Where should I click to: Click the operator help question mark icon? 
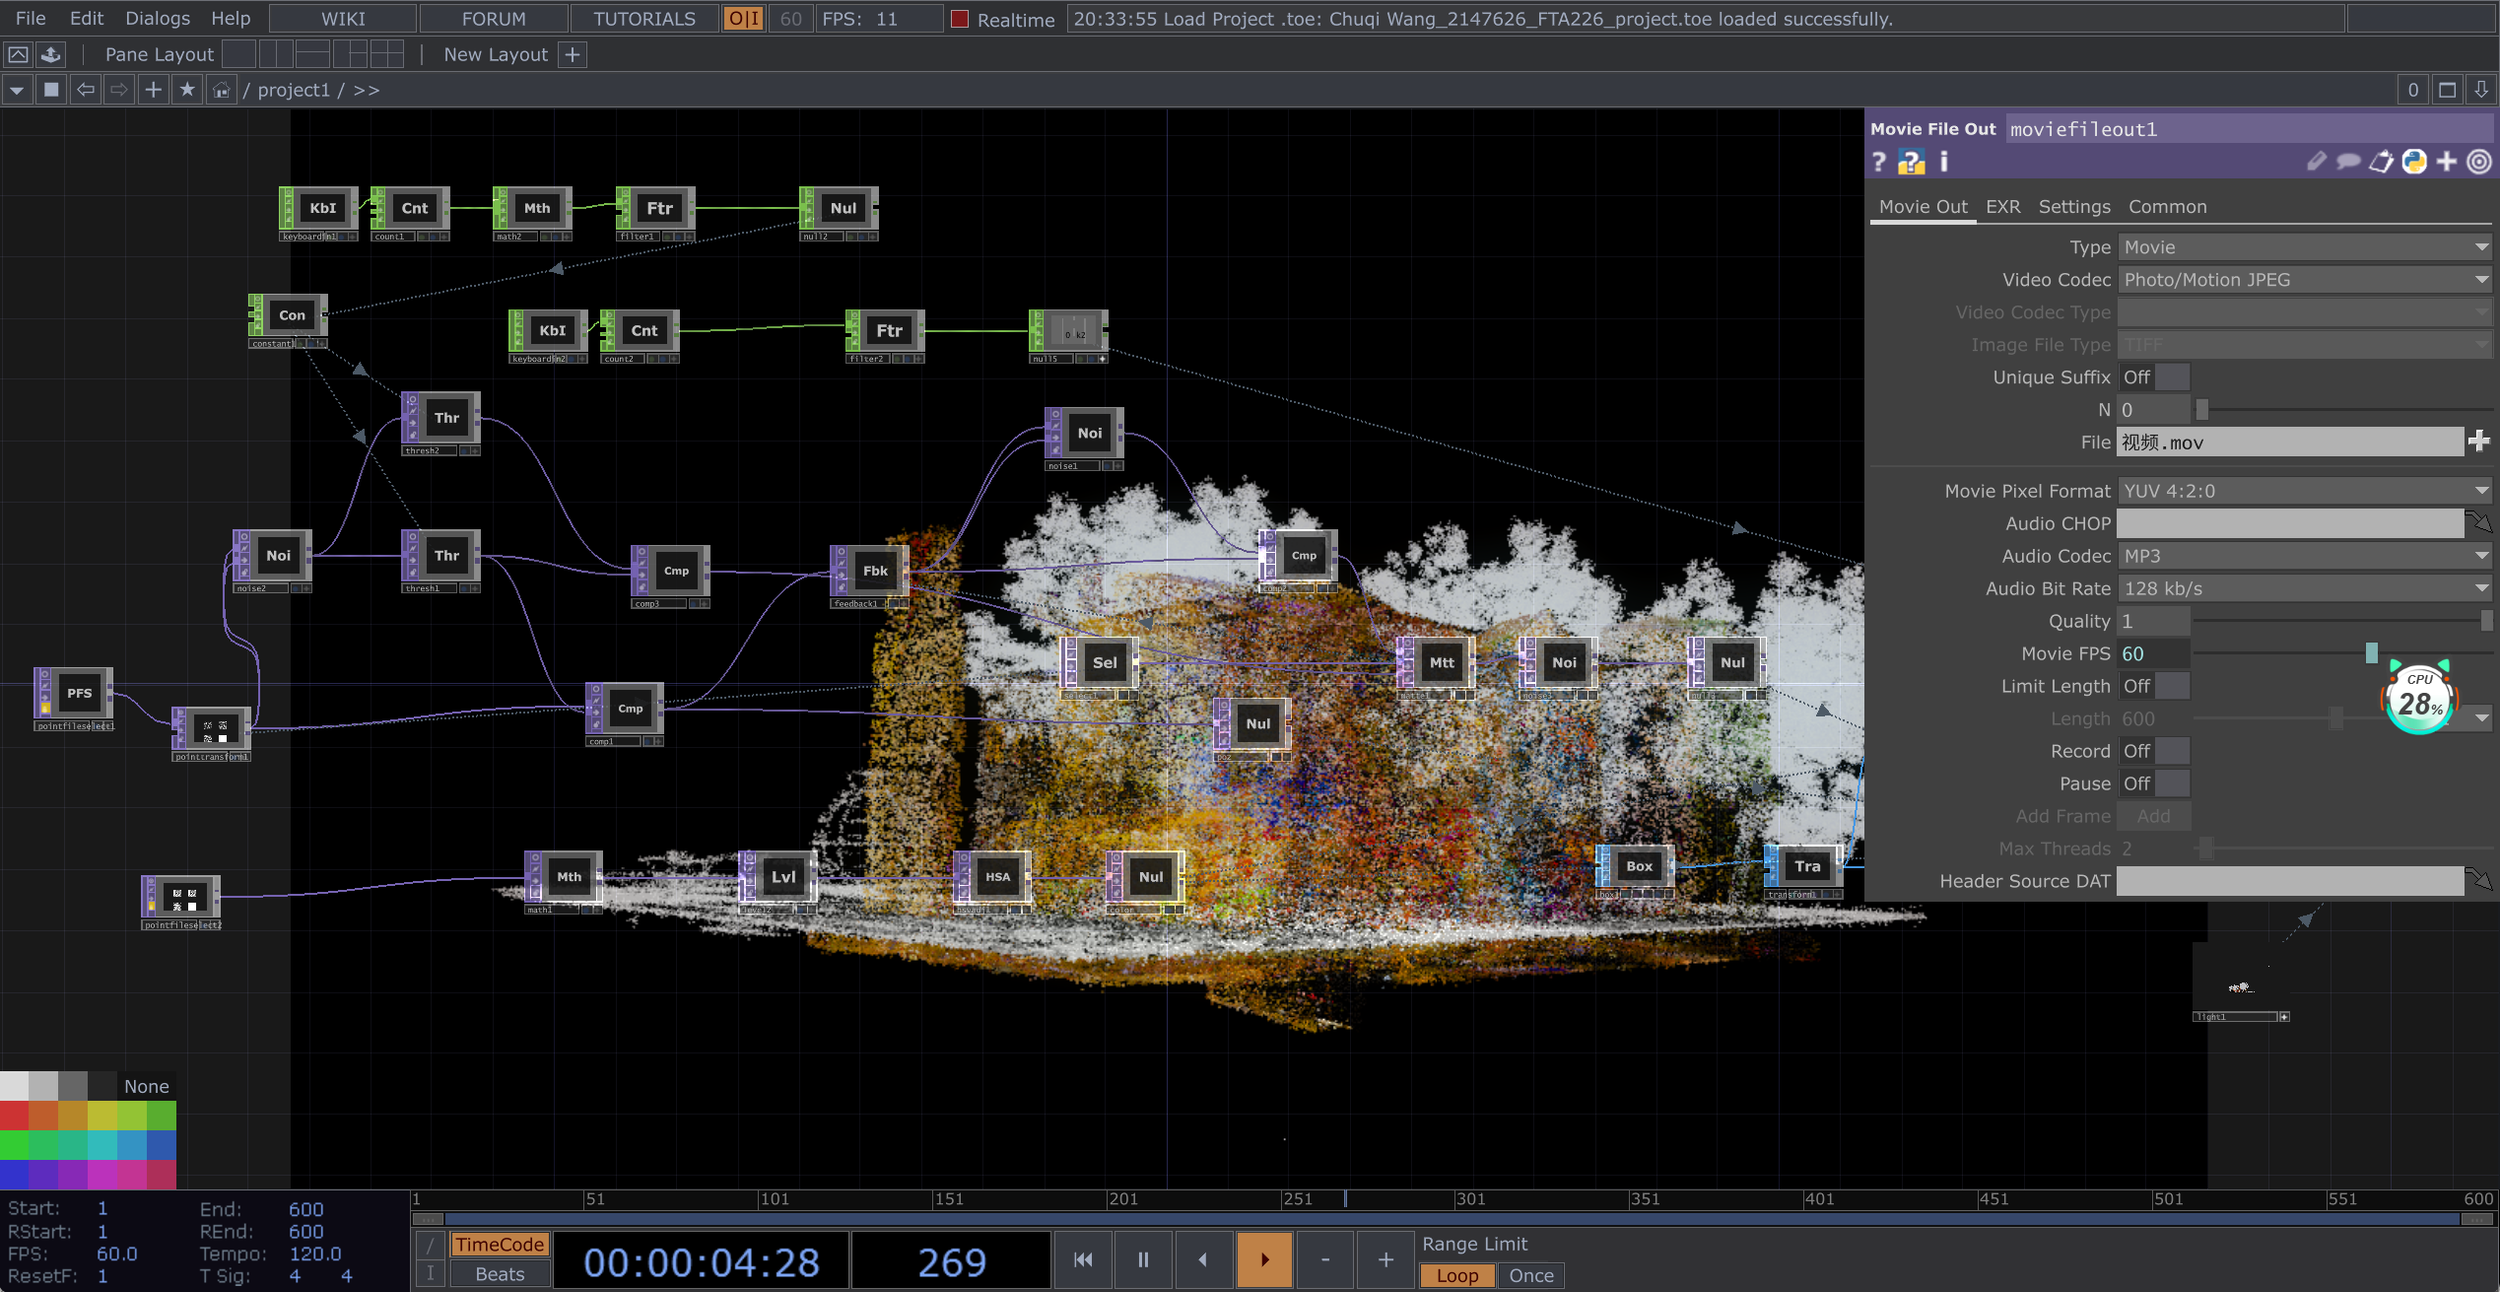pos(1879,162)
